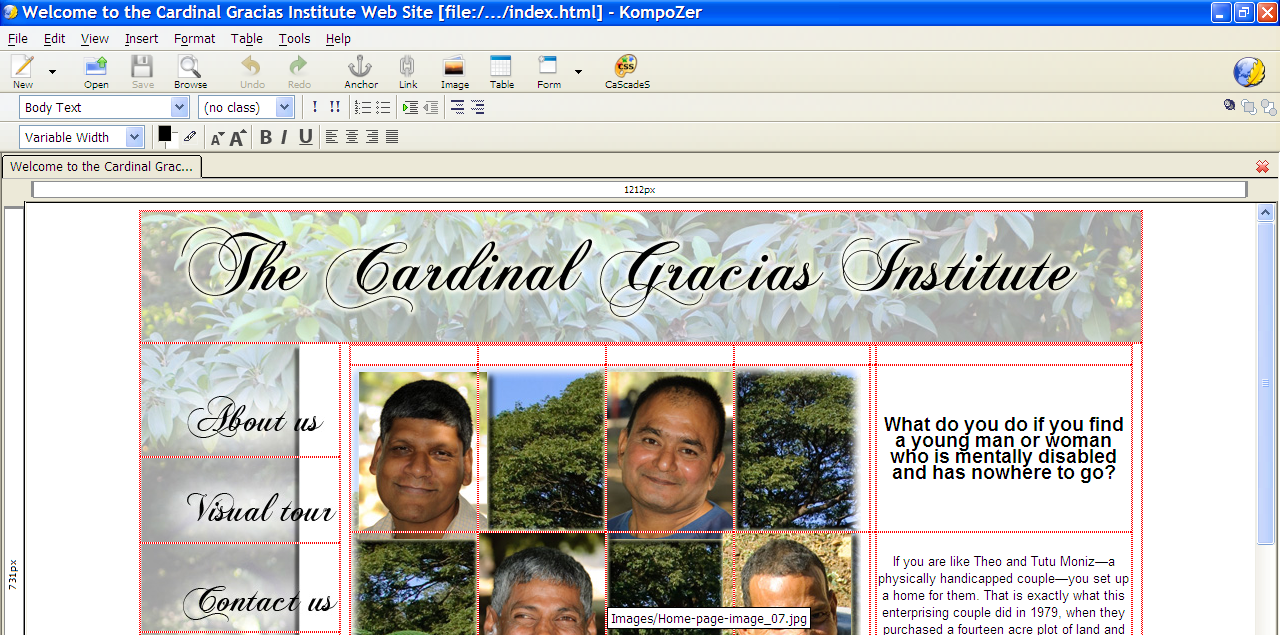Toggle italic formatting
Image resolution: width=1280 pixels, height=635 pixels.
pyautogui.click(x=285, y=137)
